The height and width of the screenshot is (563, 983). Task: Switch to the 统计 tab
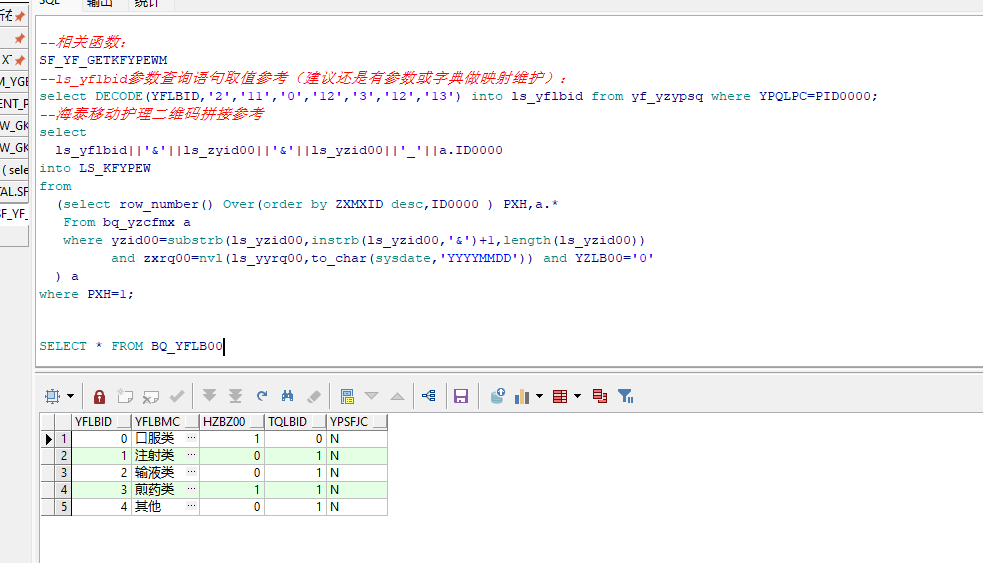(x=147, y=4)
